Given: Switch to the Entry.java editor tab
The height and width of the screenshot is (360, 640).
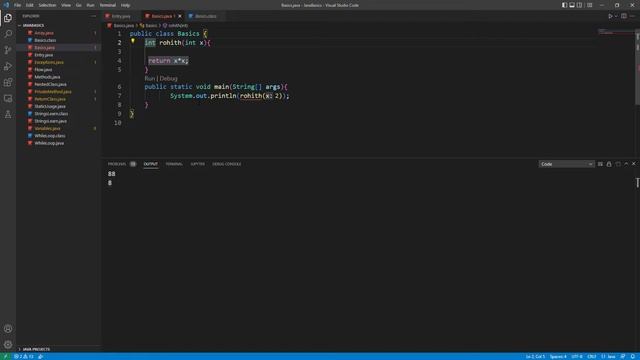Looking at the screenshot, I should 121,16.
